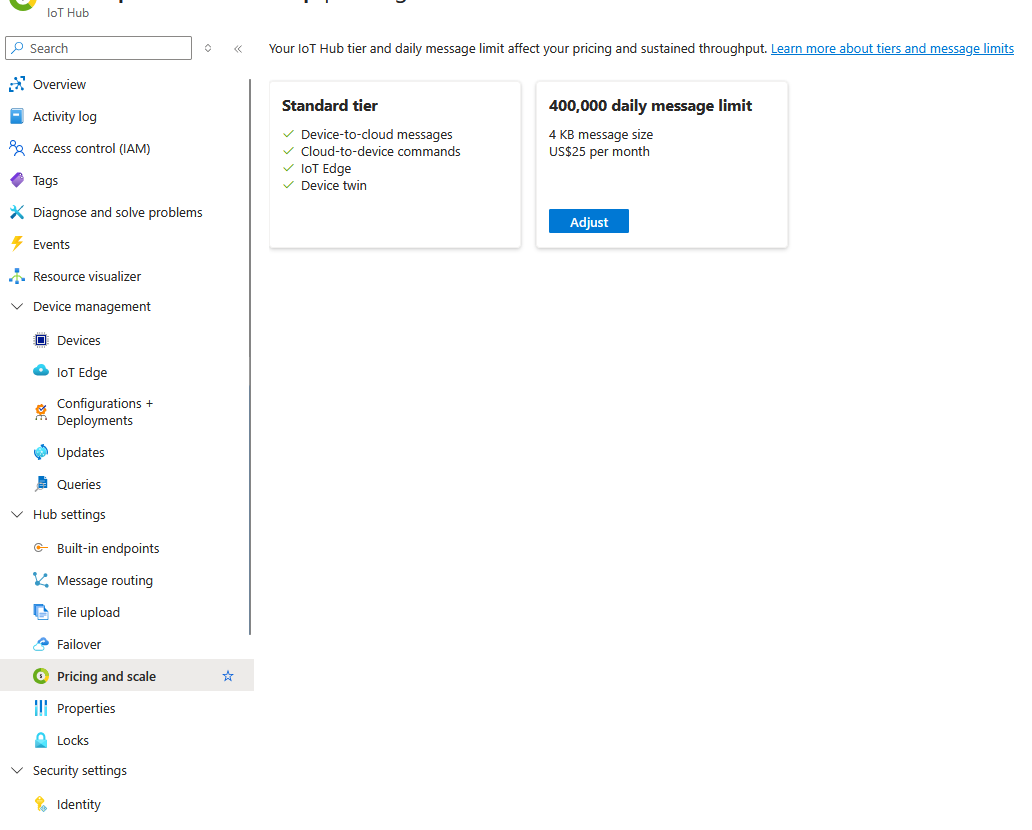Screen dimensions: 1032x830
Task: Click the Diagnose and solve problems wrench icon
Action: point(17,212)
